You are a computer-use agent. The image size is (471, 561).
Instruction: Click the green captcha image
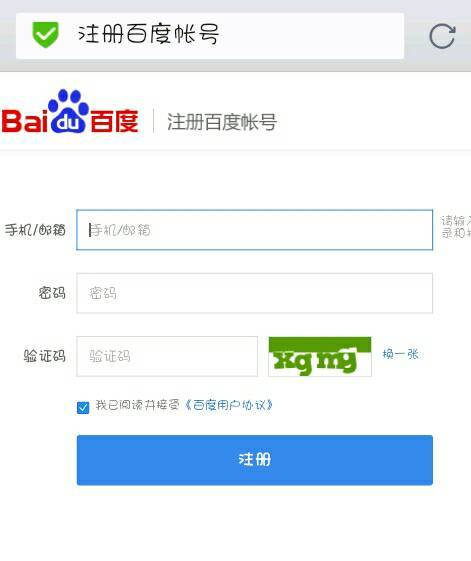320,356
